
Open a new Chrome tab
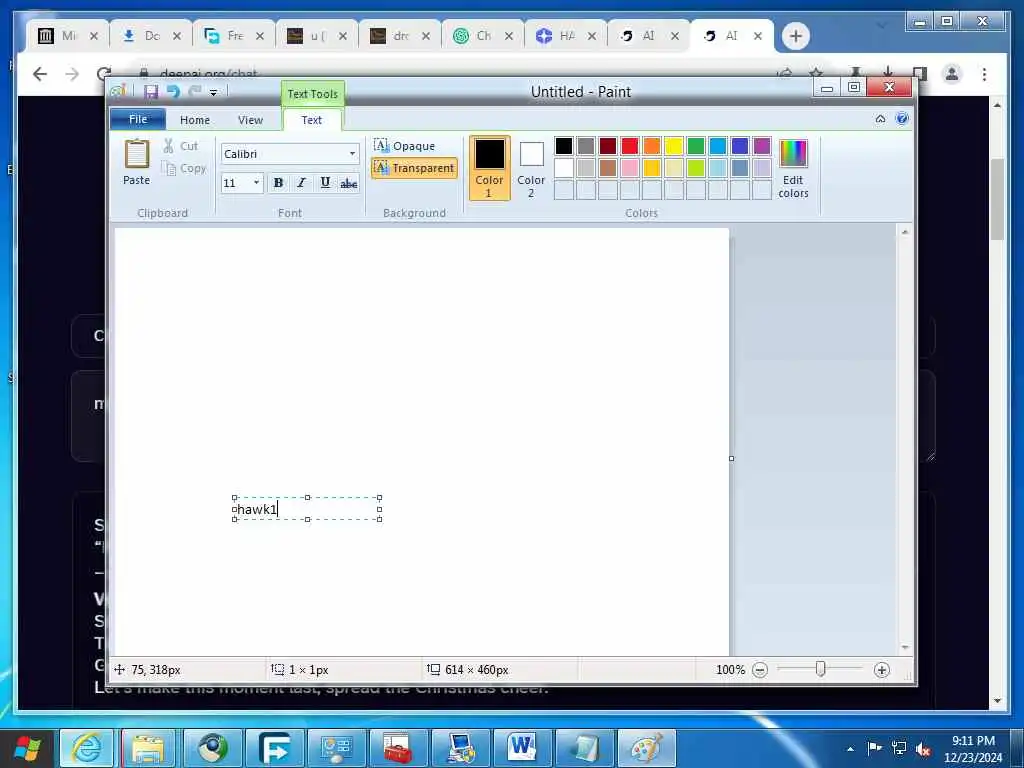point(795,36)
